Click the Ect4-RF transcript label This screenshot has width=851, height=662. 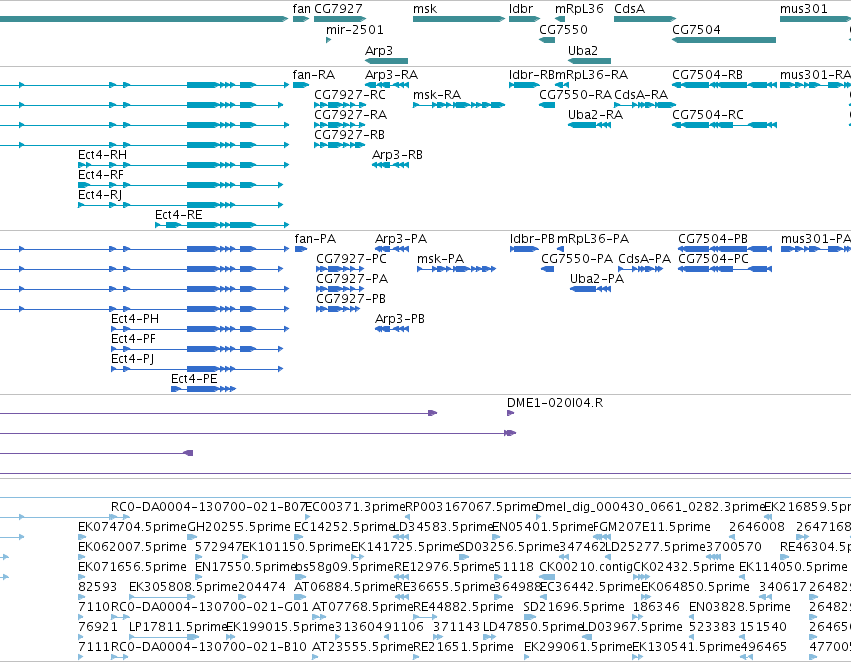101,175
